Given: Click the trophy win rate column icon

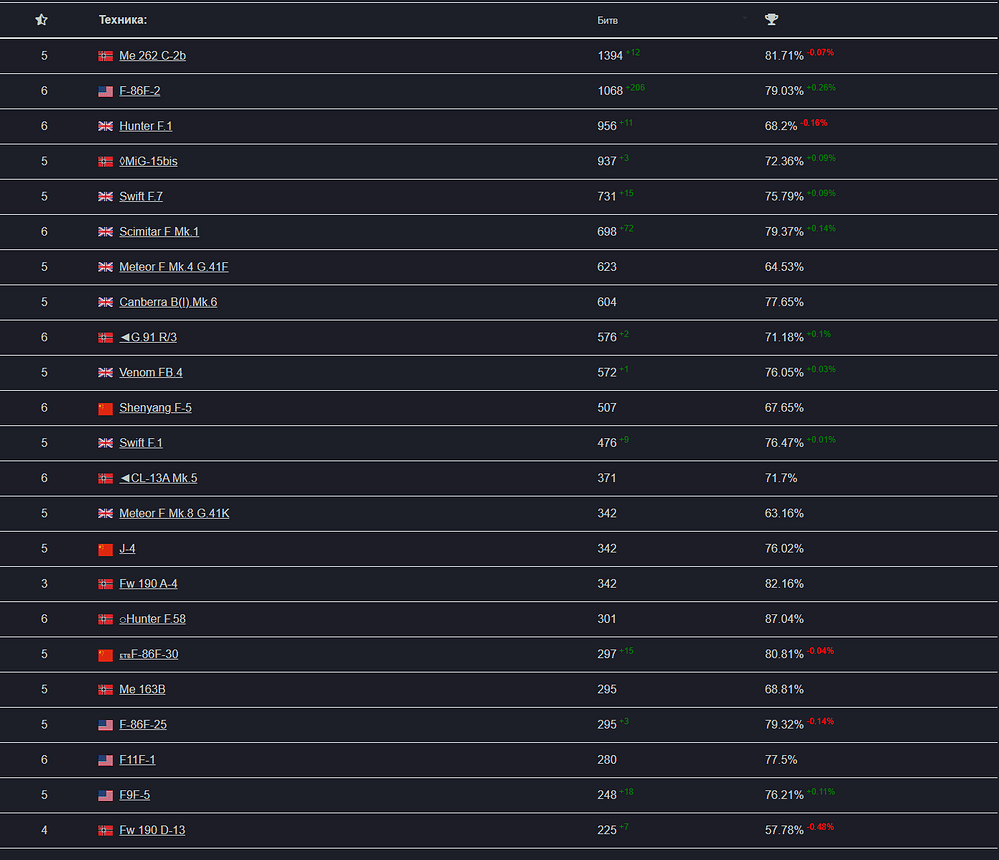Looking at the screenshot, I should (x=772, y=19).
